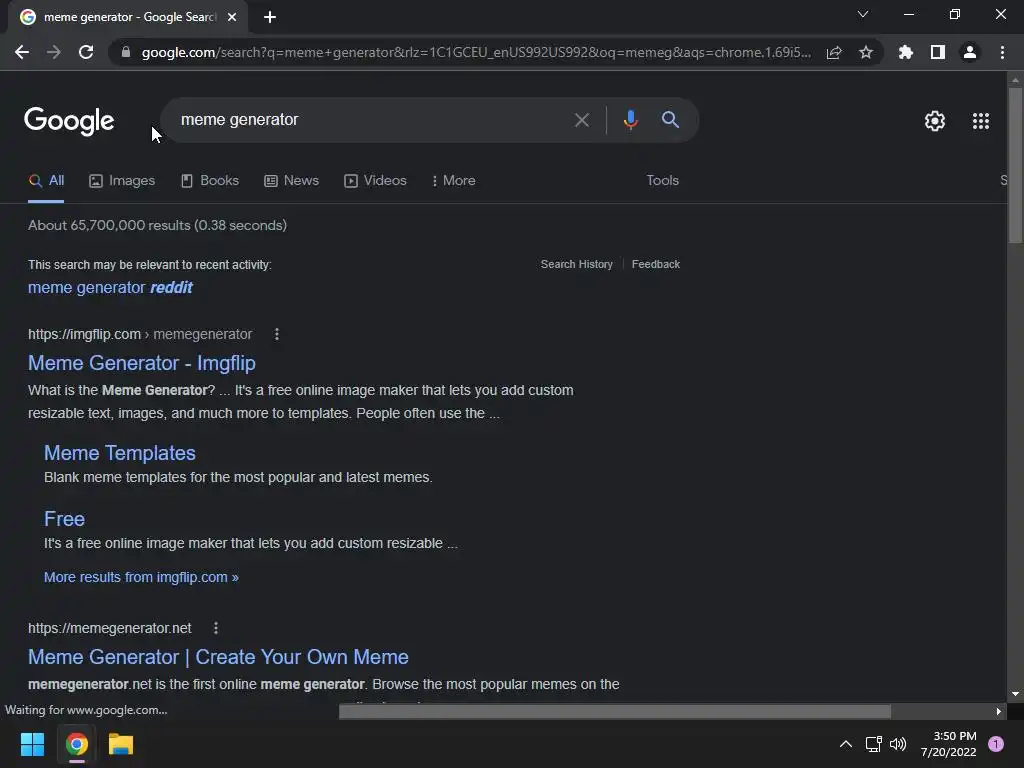This screenshot has height=768, width=1024.
Task: Open the network tray icon
Action: coord(873,744)
